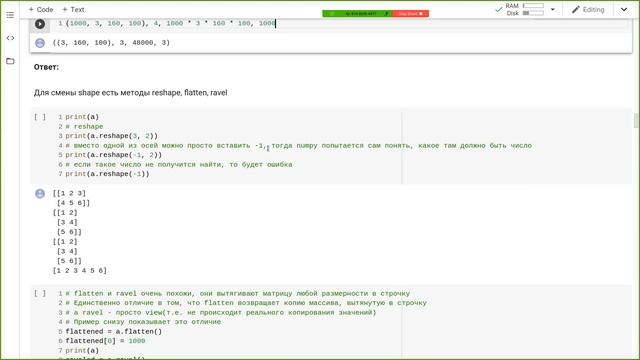Click the pencil icon for Editing mode
This screenshot has width=640, height=360.
point(576,9)
